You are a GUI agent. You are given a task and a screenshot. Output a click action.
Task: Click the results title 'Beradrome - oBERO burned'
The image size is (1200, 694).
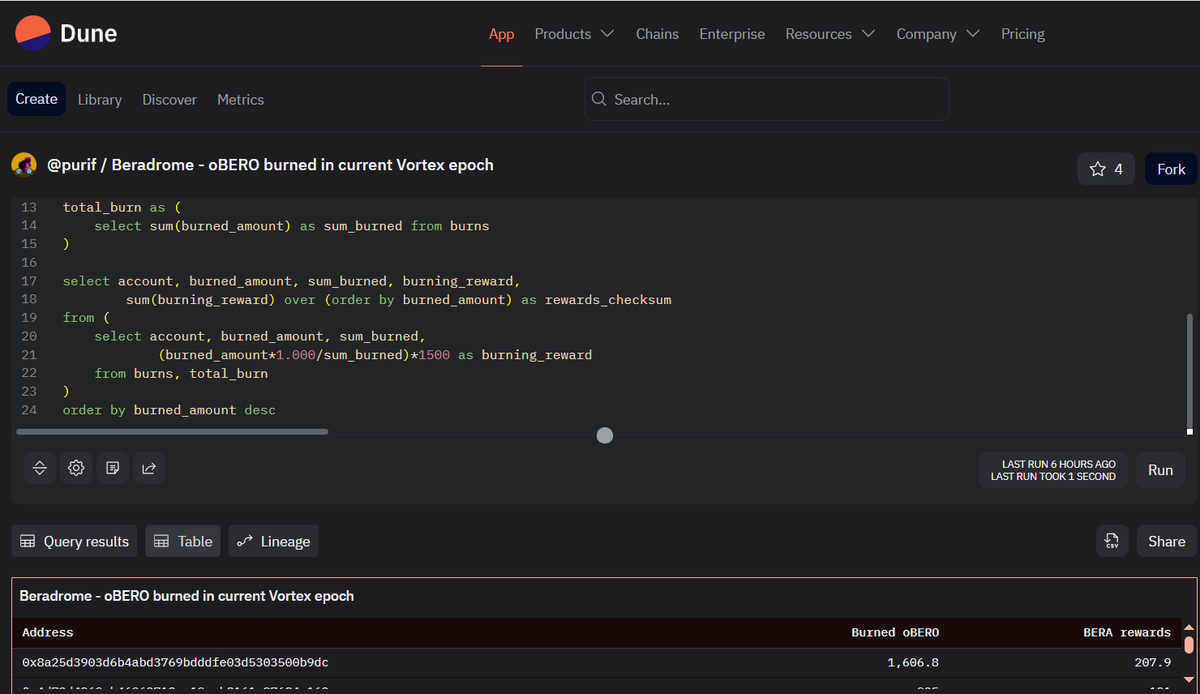[x=187, y=596]
